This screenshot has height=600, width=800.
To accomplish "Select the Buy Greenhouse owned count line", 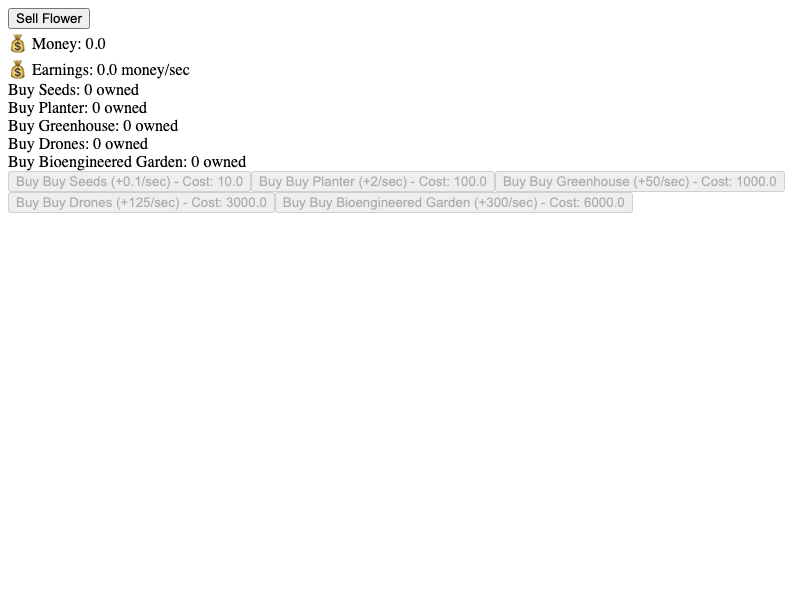I will click(x=93, y=126).
